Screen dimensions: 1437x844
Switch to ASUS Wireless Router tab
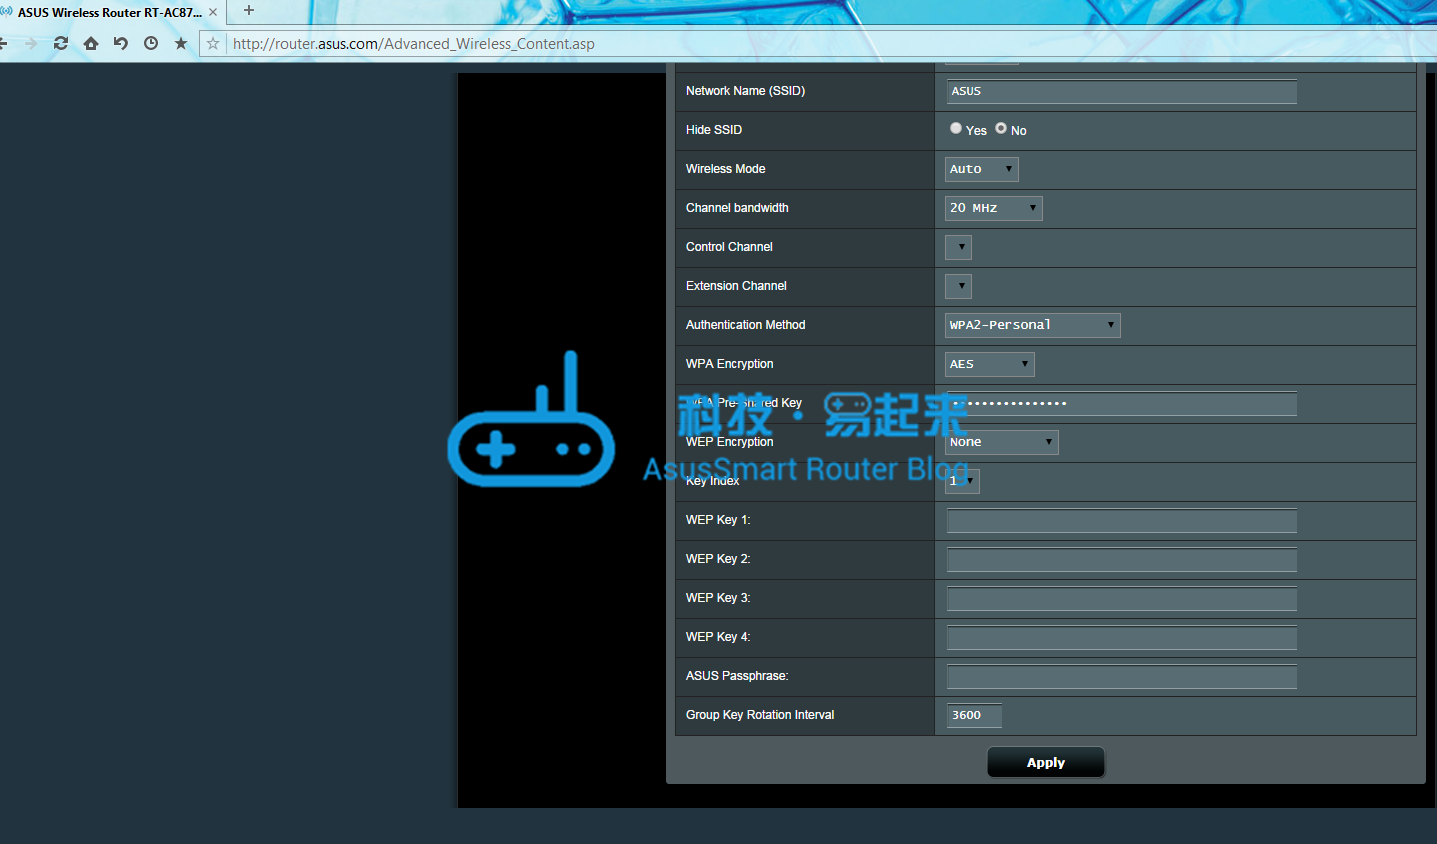(x=108, y=12)
